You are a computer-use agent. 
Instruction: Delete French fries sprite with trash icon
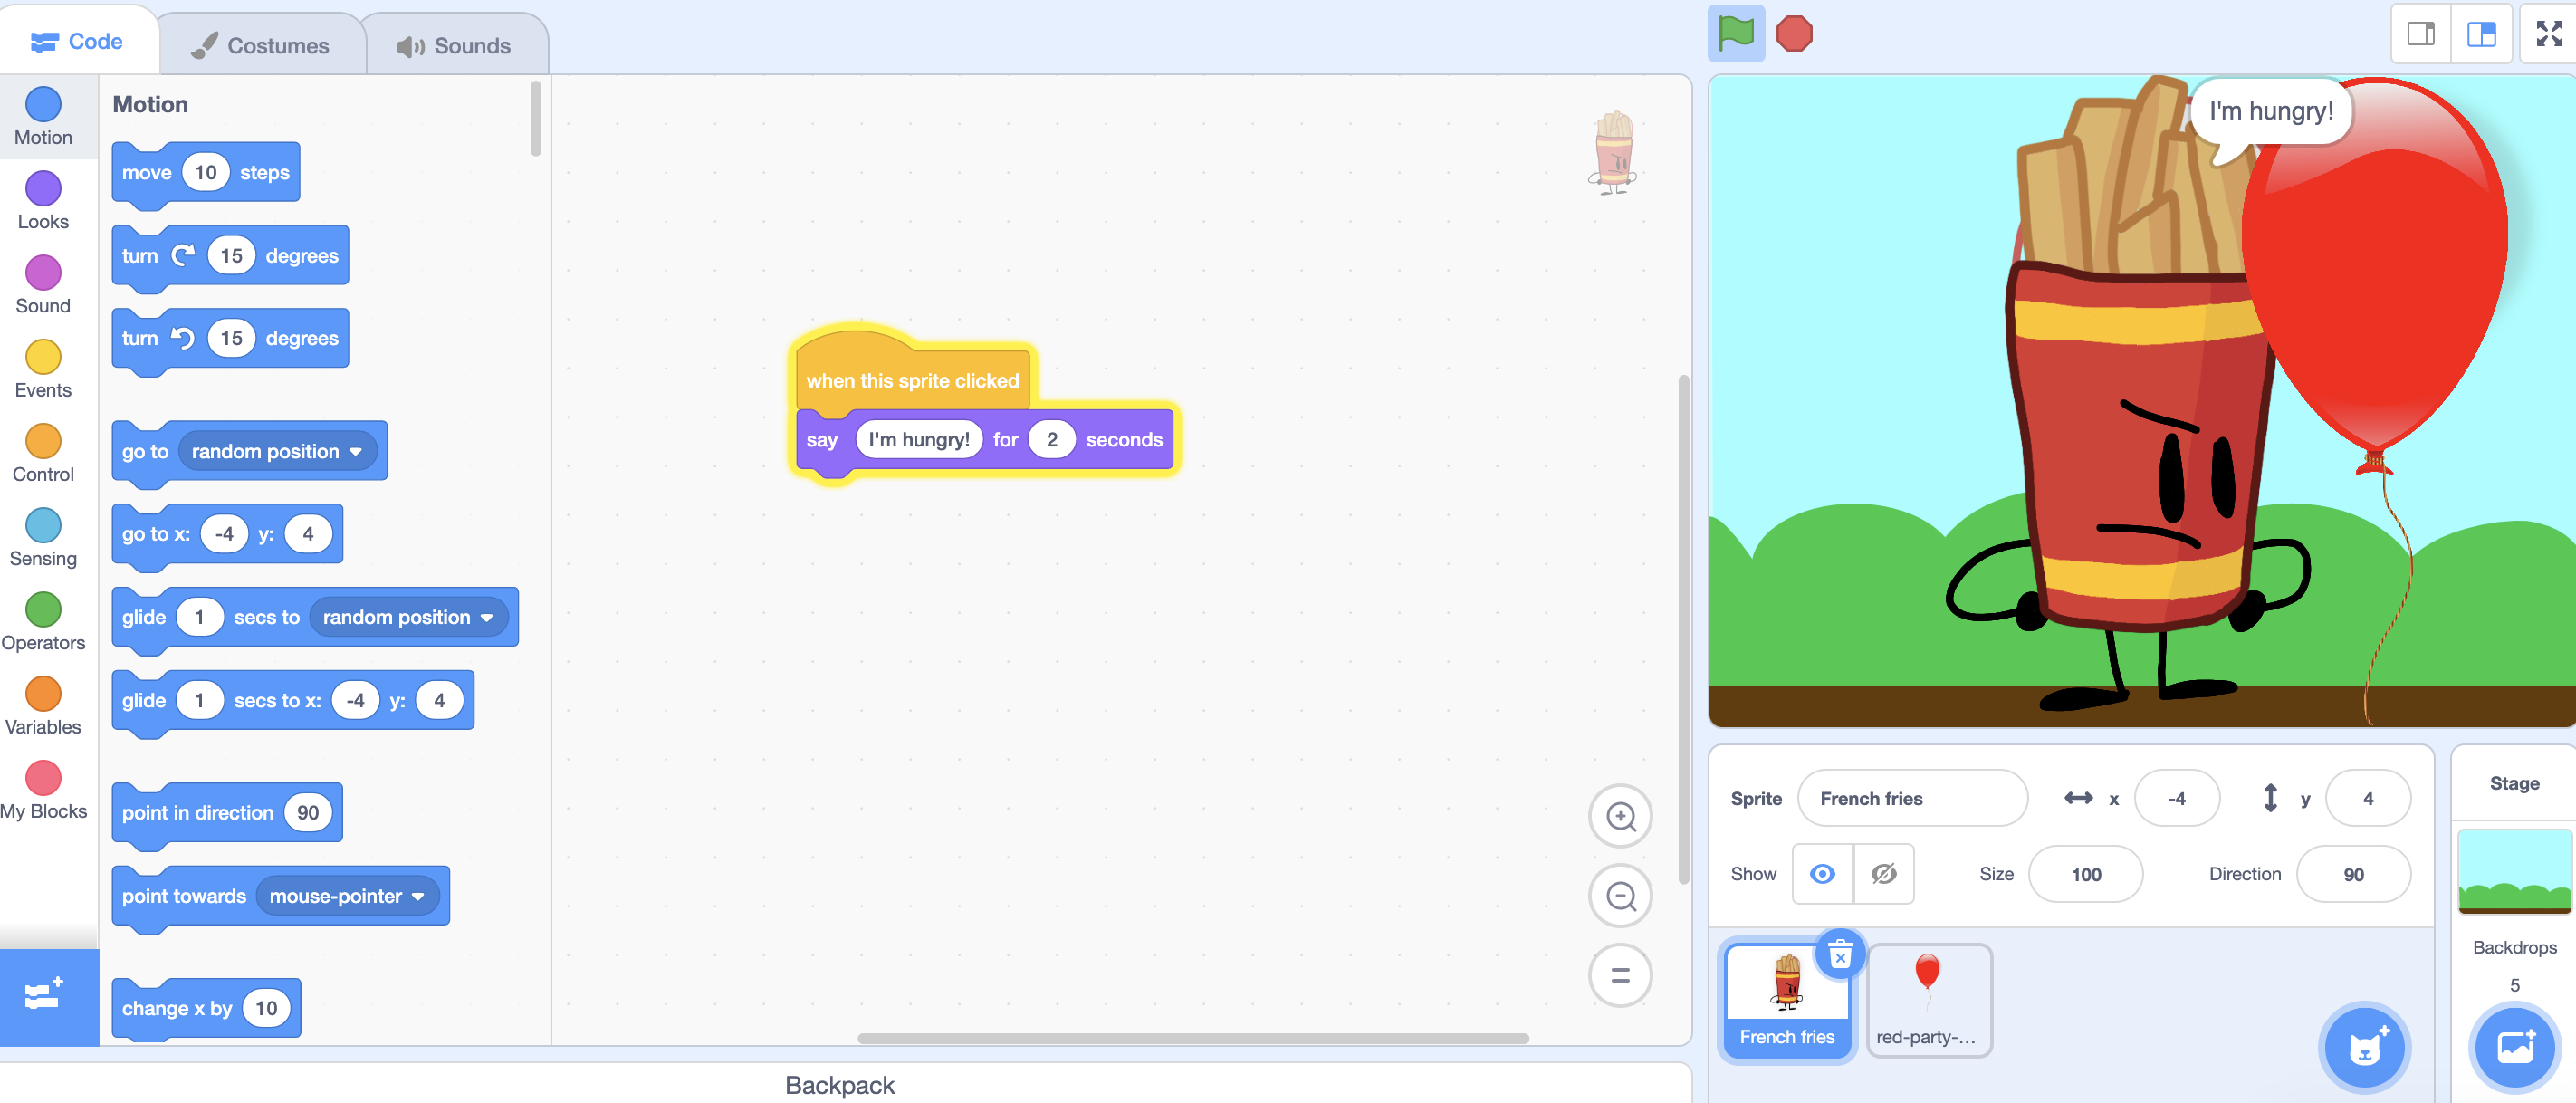coord(1839,956)
